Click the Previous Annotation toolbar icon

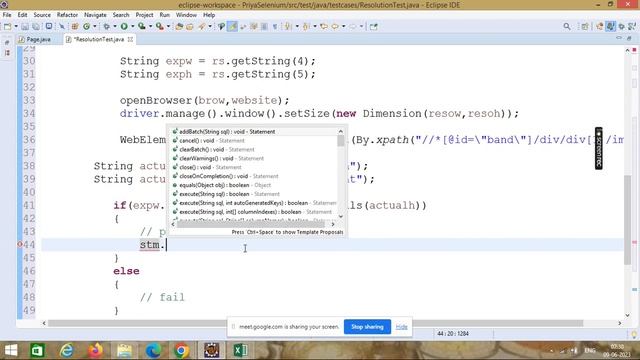(306, 27)
